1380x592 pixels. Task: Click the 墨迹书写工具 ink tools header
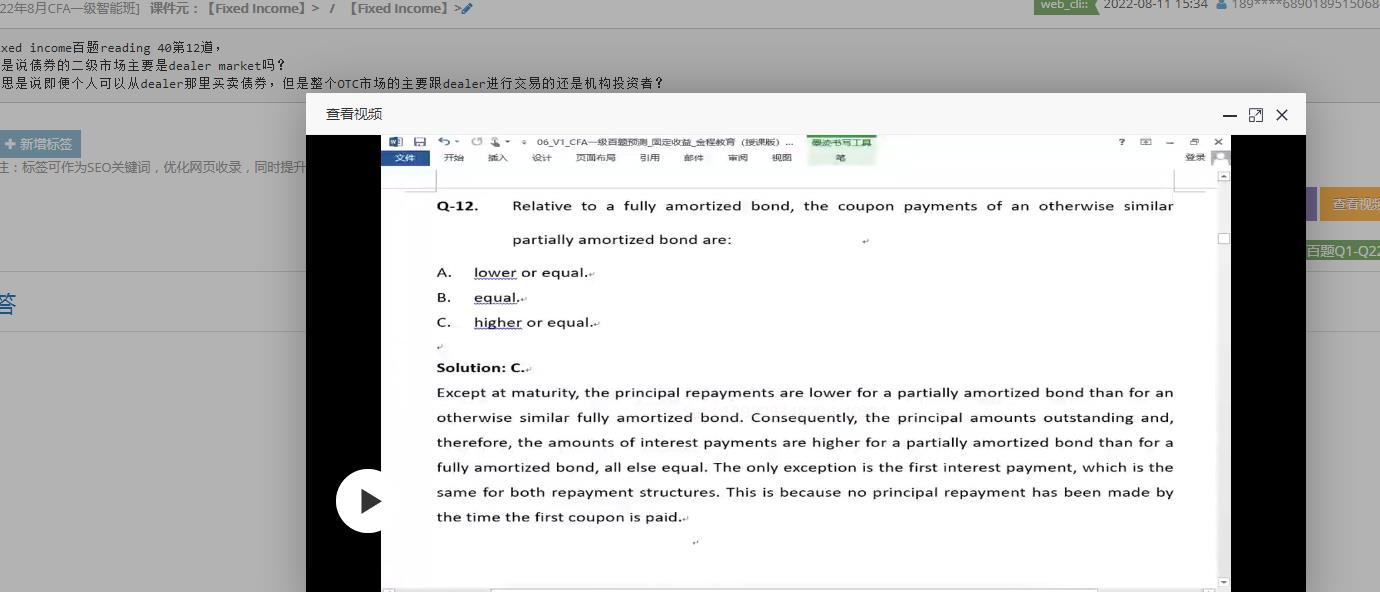tap(841, 143)
